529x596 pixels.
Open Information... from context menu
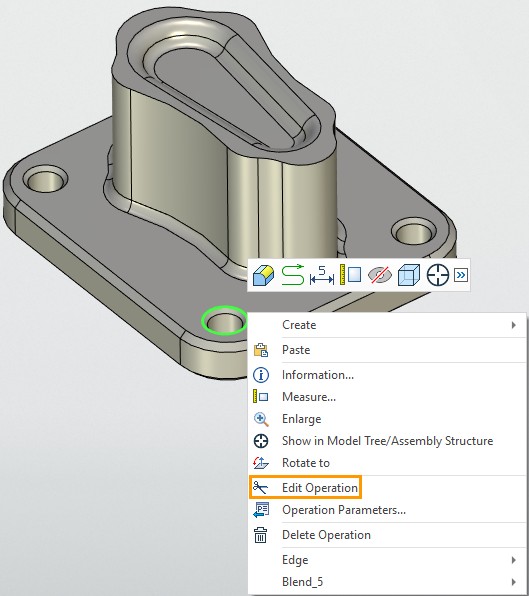pyautogui.click(x=388, y=375)
